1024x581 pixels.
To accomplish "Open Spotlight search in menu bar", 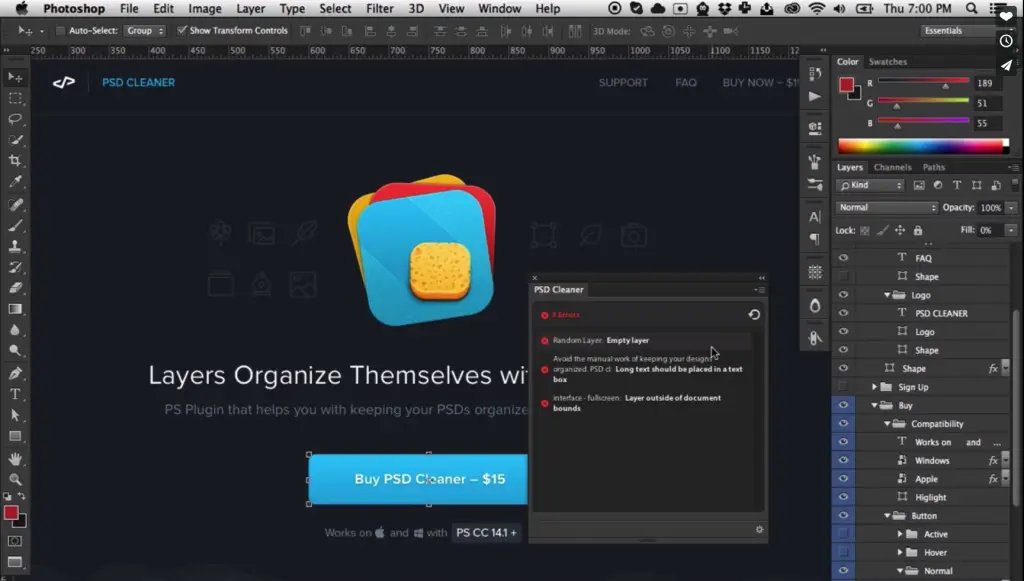I will click(972, 8).
